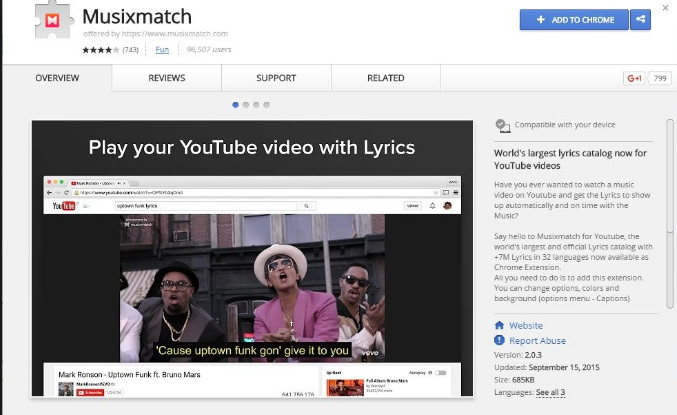
Task: Click the Google +1 button
Action: coord(633,78)
